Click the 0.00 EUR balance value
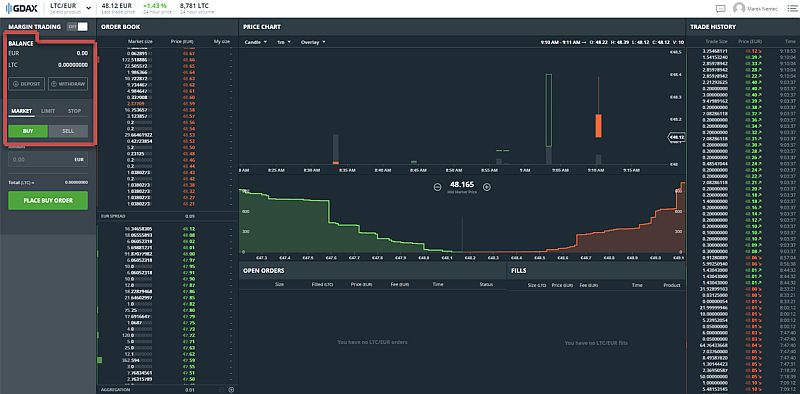This screenshot has height=394, width=800. (82, 53)
